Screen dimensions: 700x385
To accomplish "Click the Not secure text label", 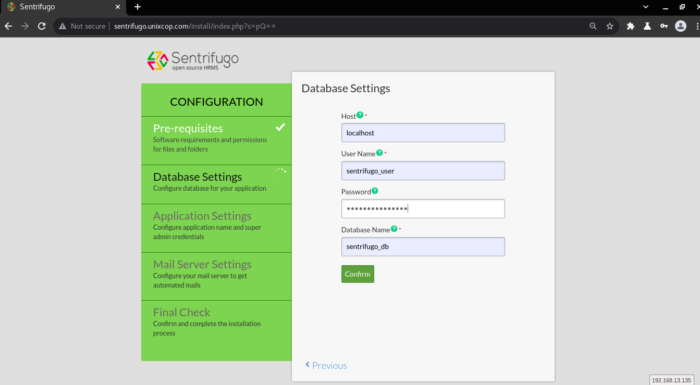I will 88,26.
